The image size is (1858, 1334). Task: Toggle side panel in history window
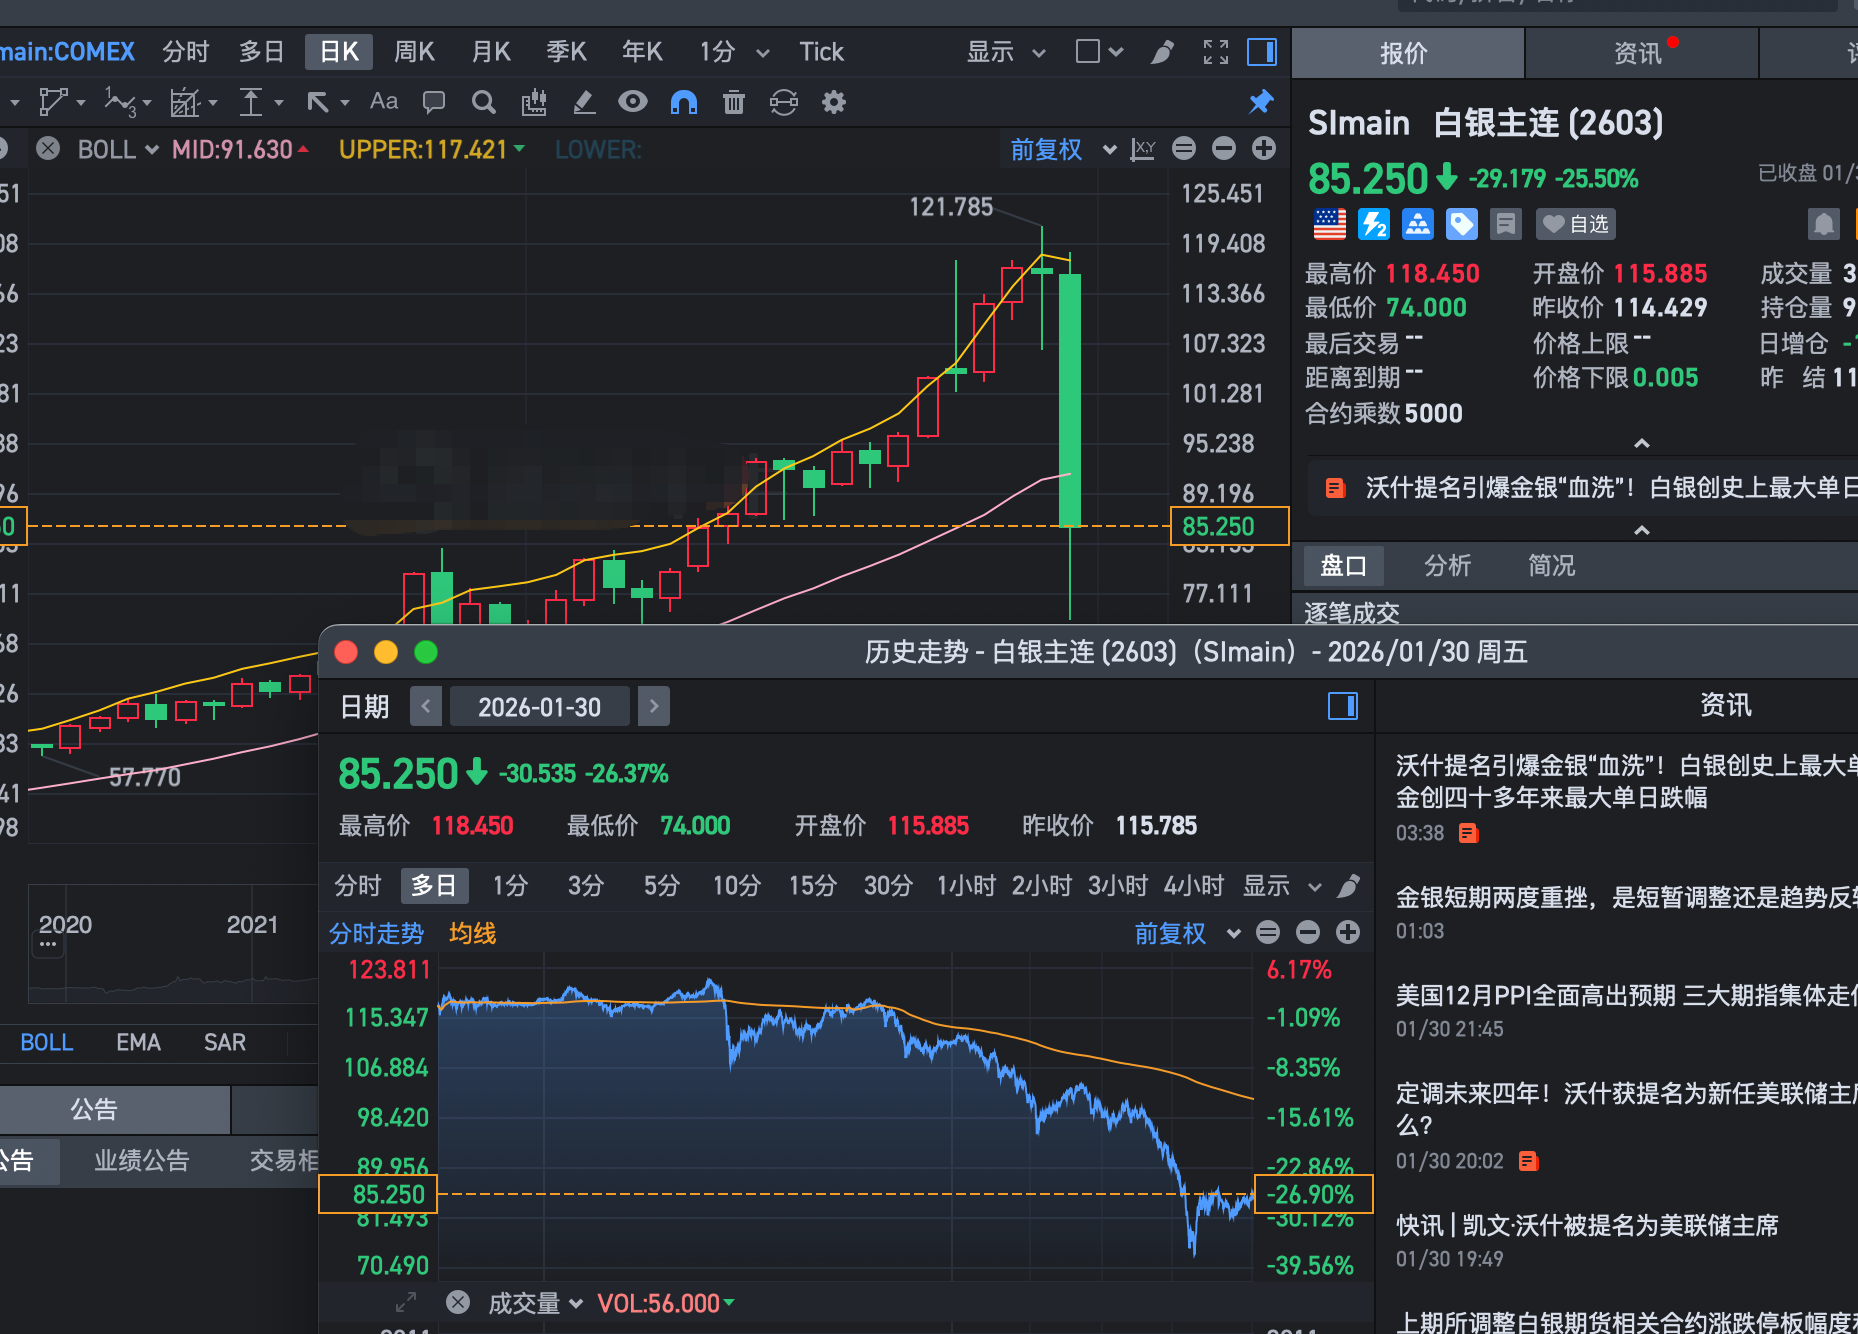[x=1343, y=706]
